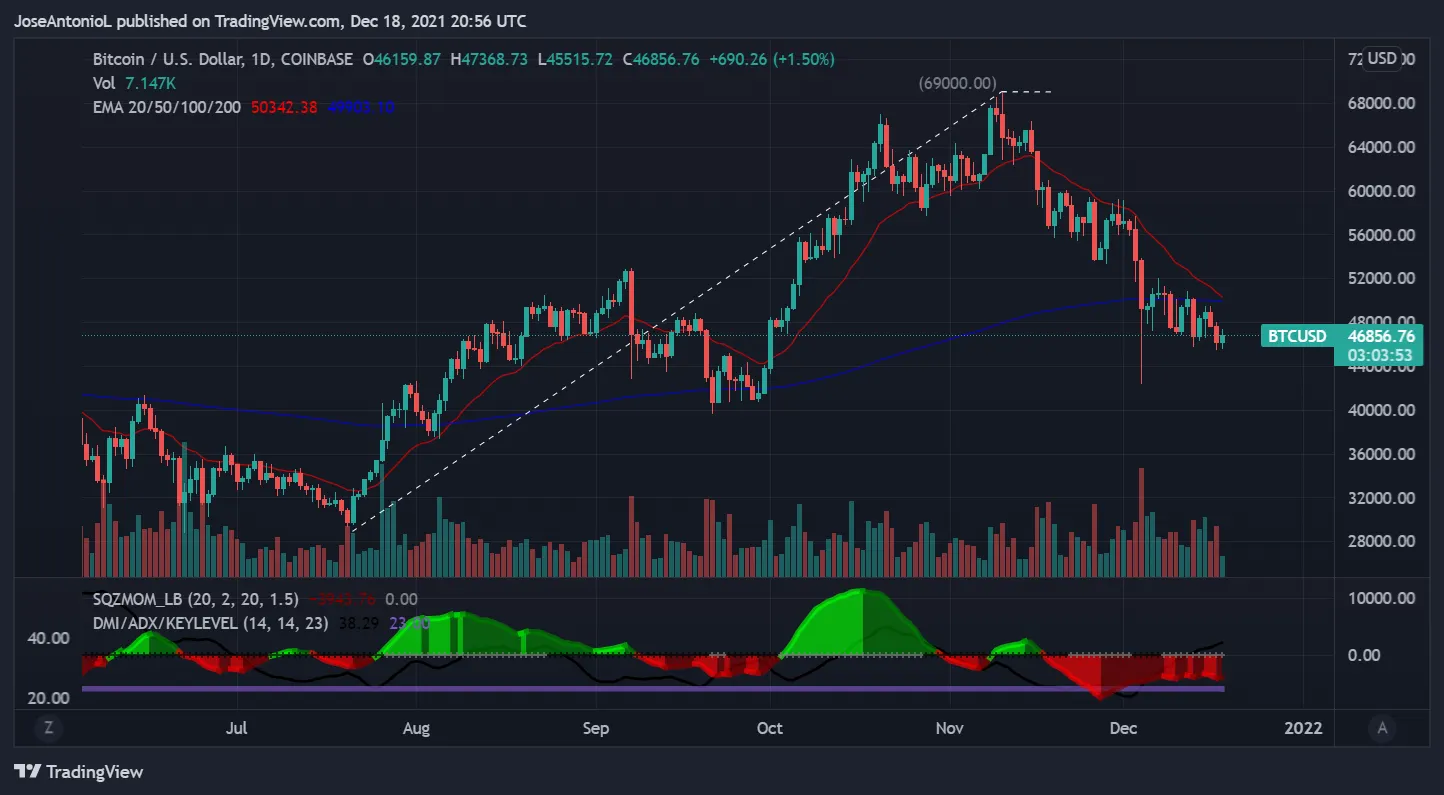Click the 36000.00 price axis label
The width and height of the screenshot is (1444, 795).
pos(1380,454)
